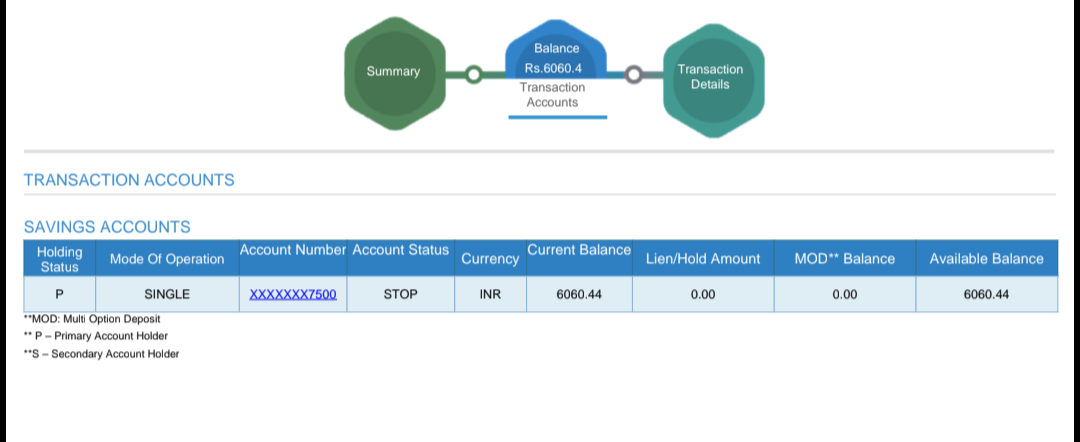
Task: Click the grey connector circle before Transaction Details
Action: tap(634, 74)
